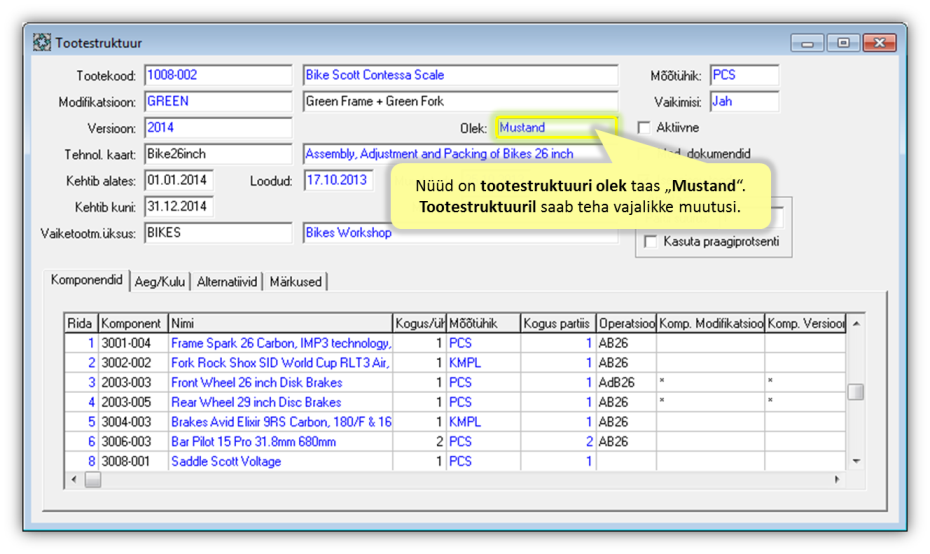Click the horizontal scrollbar thumb

tap(93, 479)
